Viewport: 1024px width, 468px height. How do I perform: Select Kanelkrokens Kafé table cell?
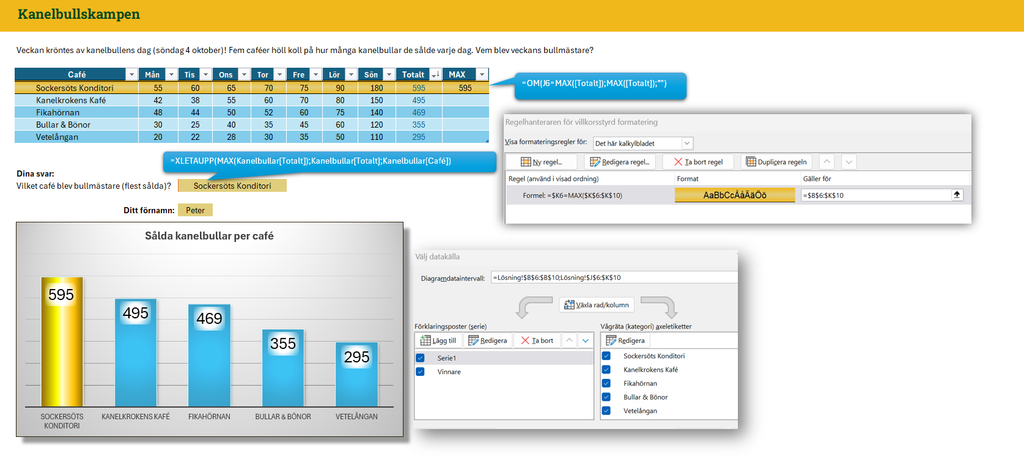tap(76, 100)
